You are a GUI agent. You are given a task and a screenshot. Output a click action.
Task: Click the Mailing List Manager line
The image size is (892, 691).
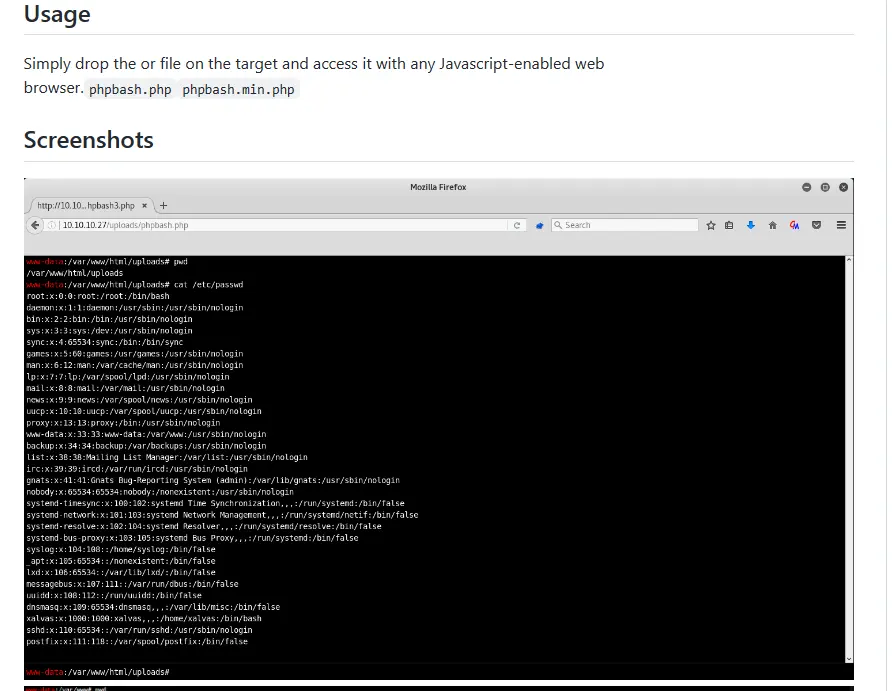coord(167,457)
